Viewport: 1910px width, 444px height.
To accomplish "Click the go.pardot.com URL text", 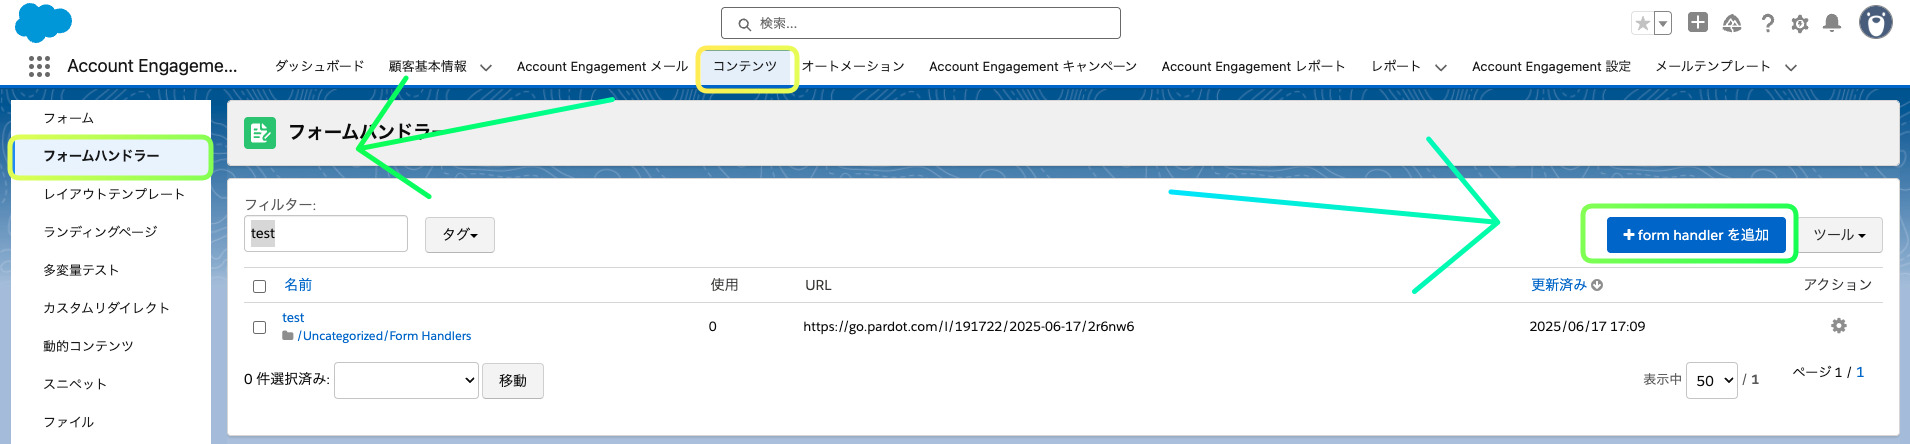I will point(968,326).
